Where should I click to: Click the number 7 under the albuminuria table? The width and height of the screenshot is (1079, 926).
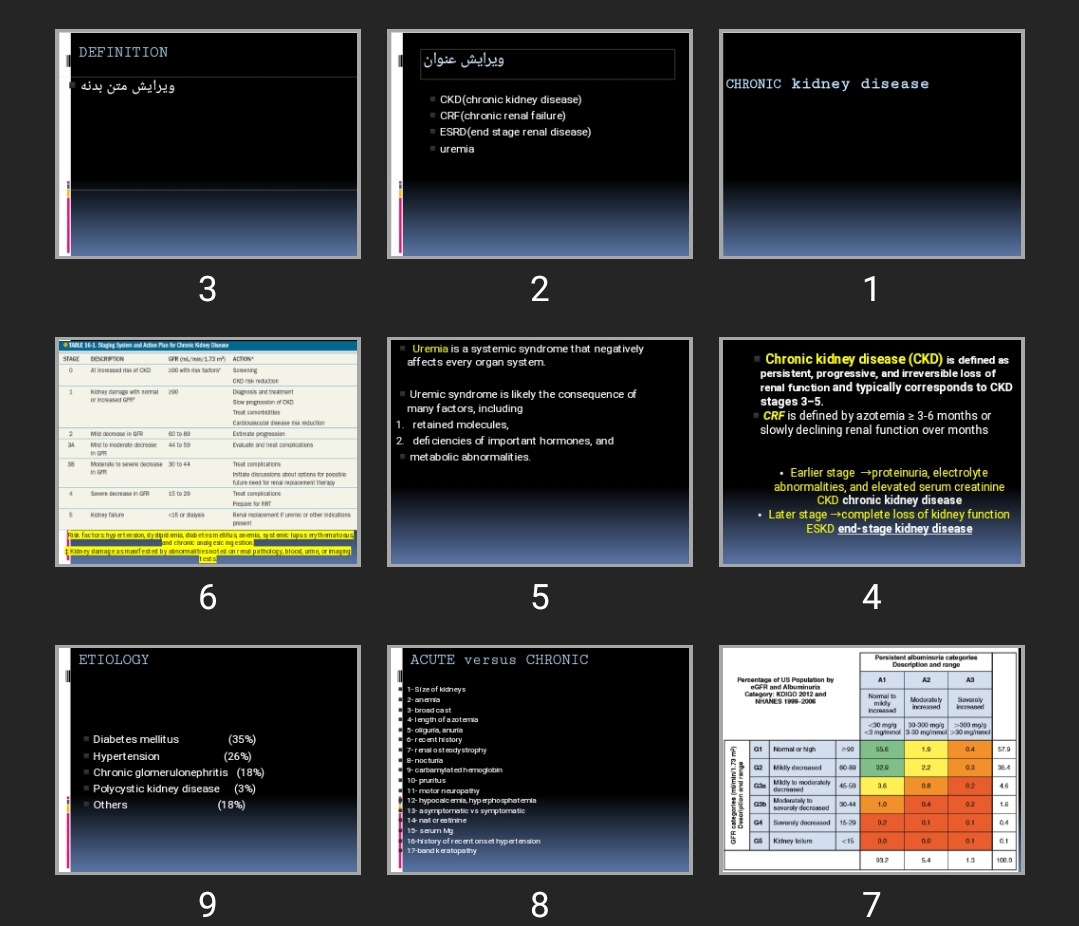871,905
